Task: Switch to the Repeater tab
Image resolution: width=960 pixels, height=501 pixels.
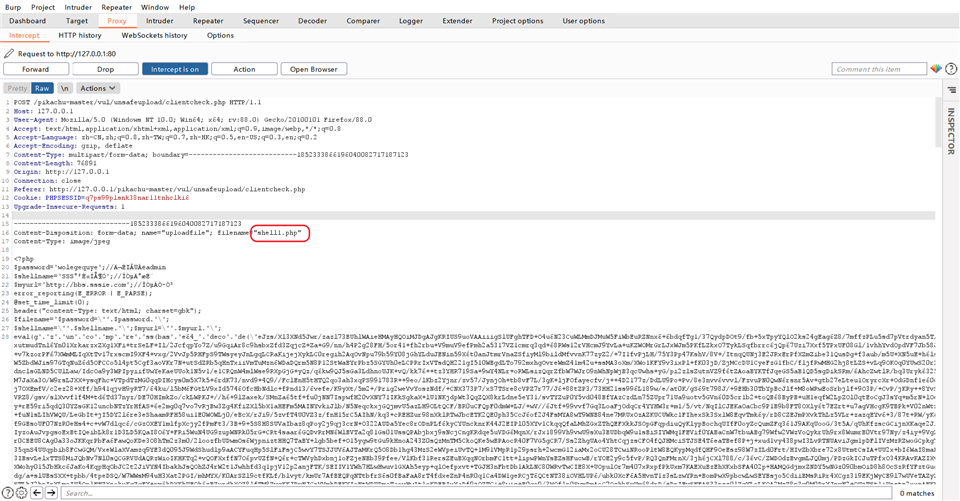Action: click(208, 21)
